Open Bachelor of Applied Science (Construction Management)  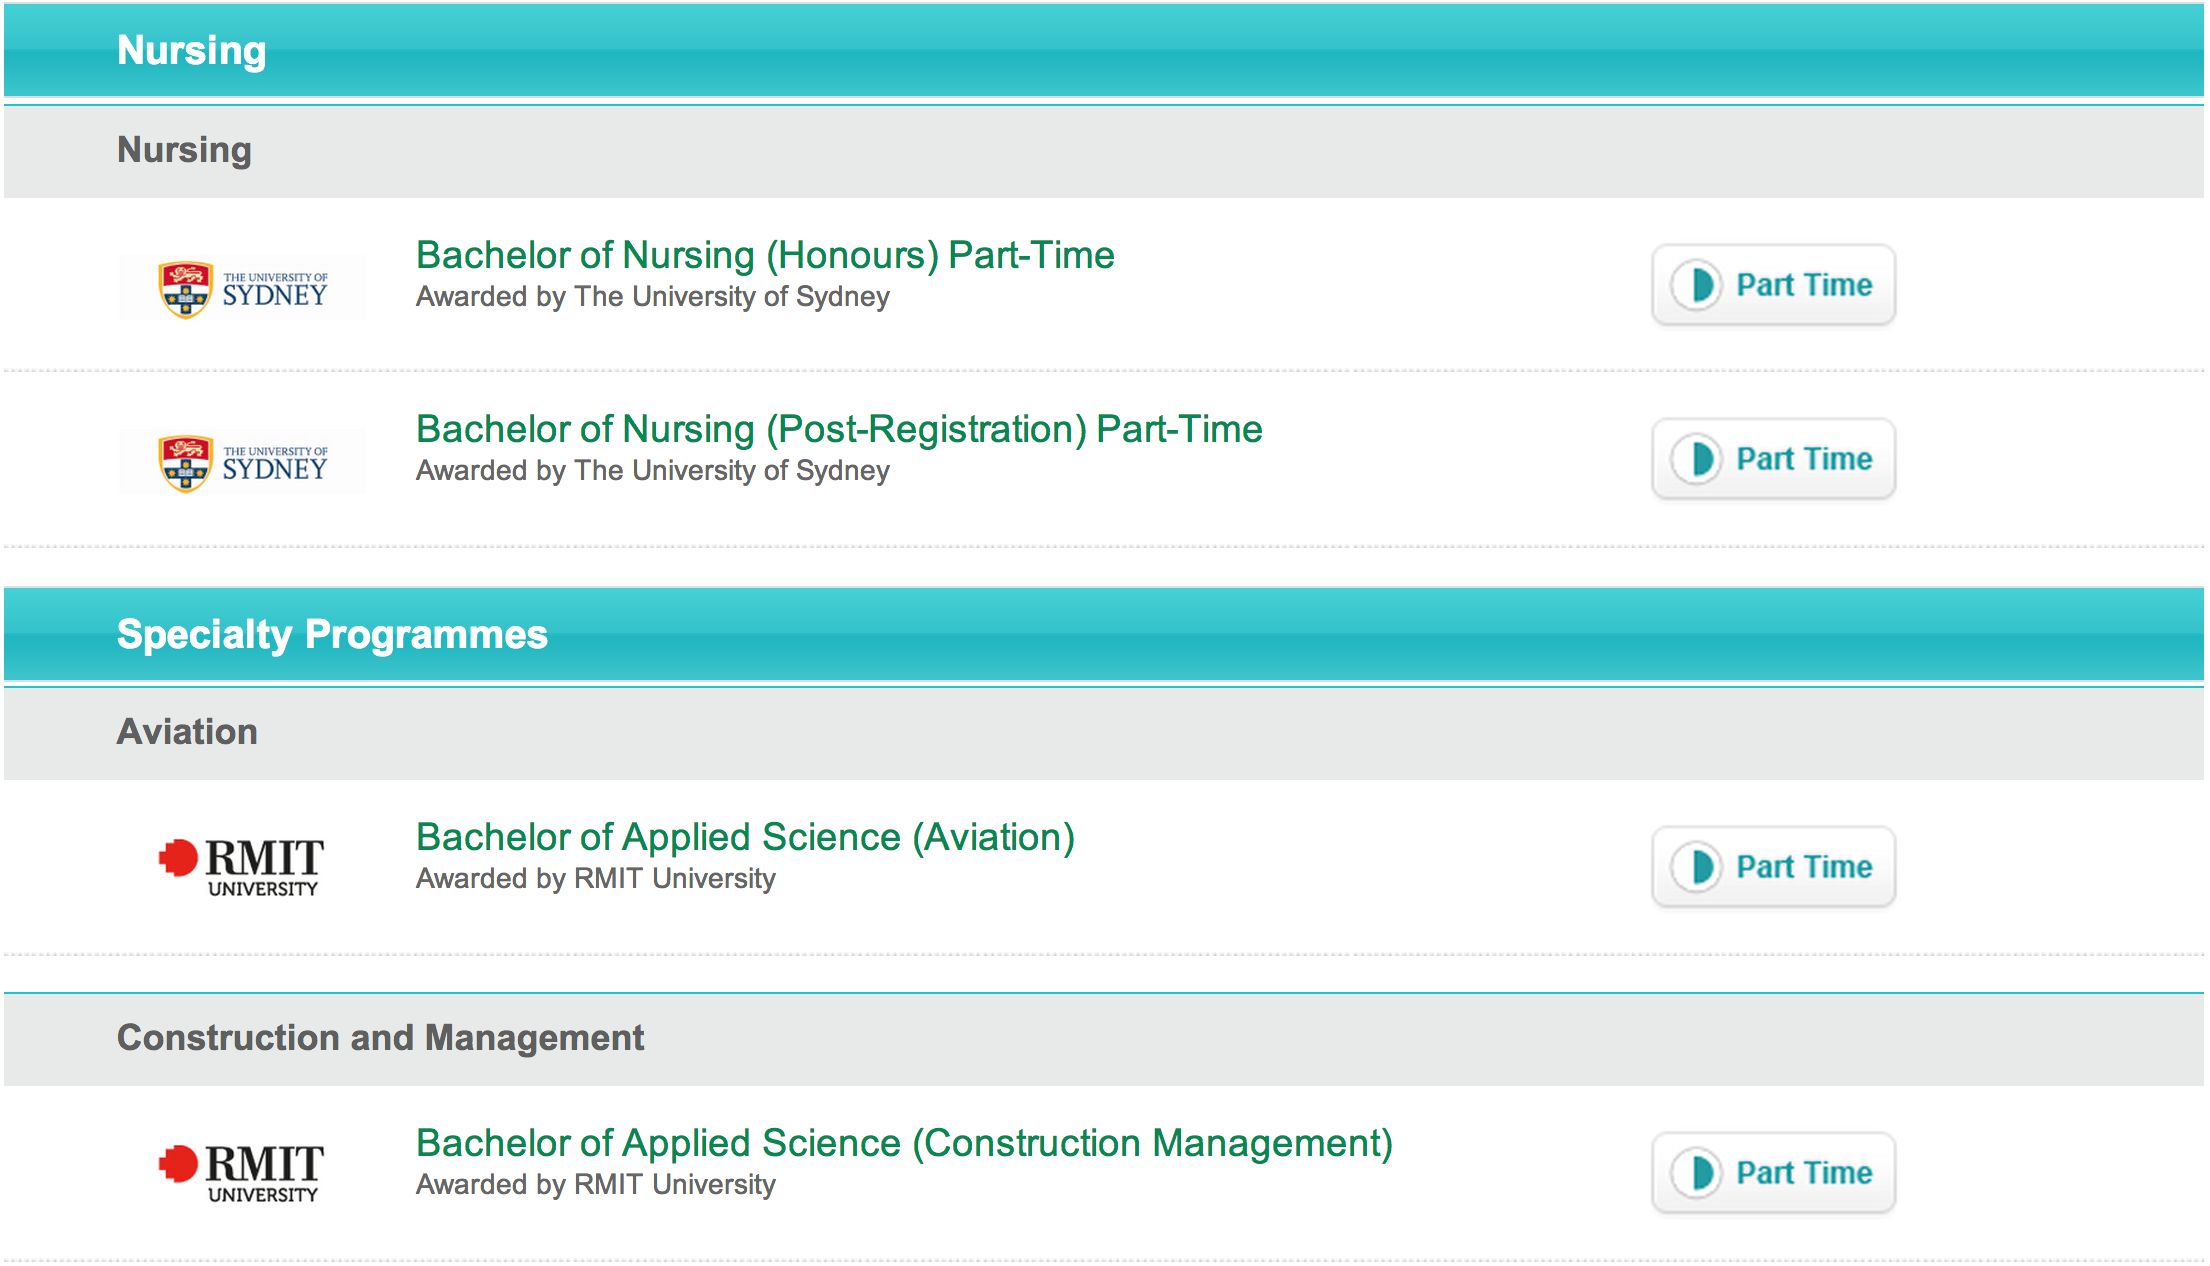point(904,1144)
